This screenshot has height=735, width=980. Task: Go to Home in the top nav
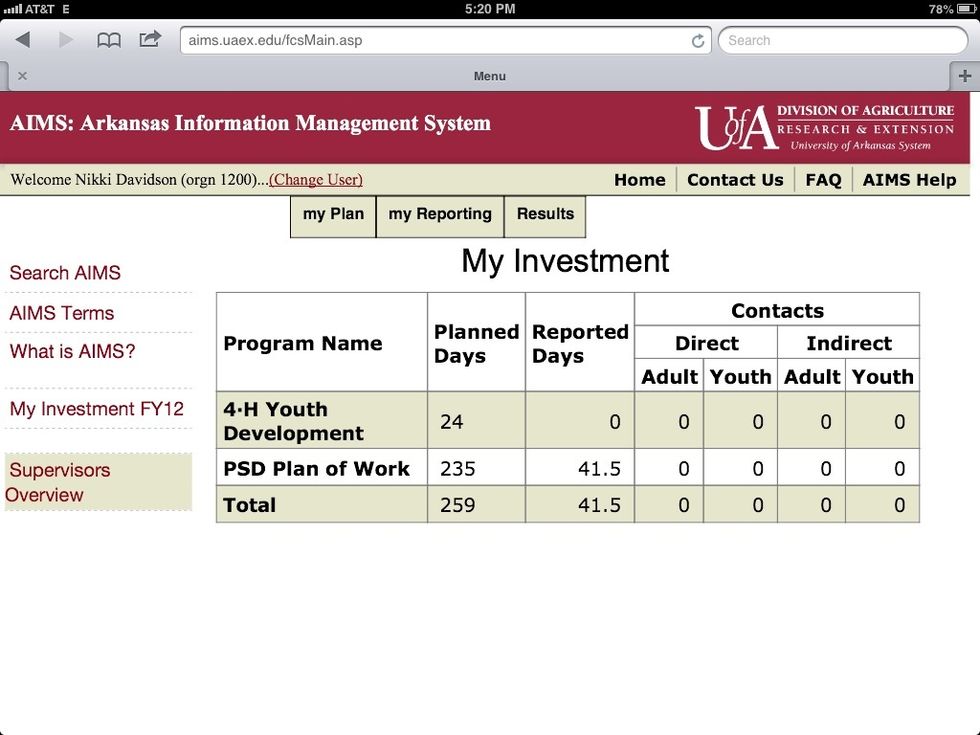[x=639, y=180]
